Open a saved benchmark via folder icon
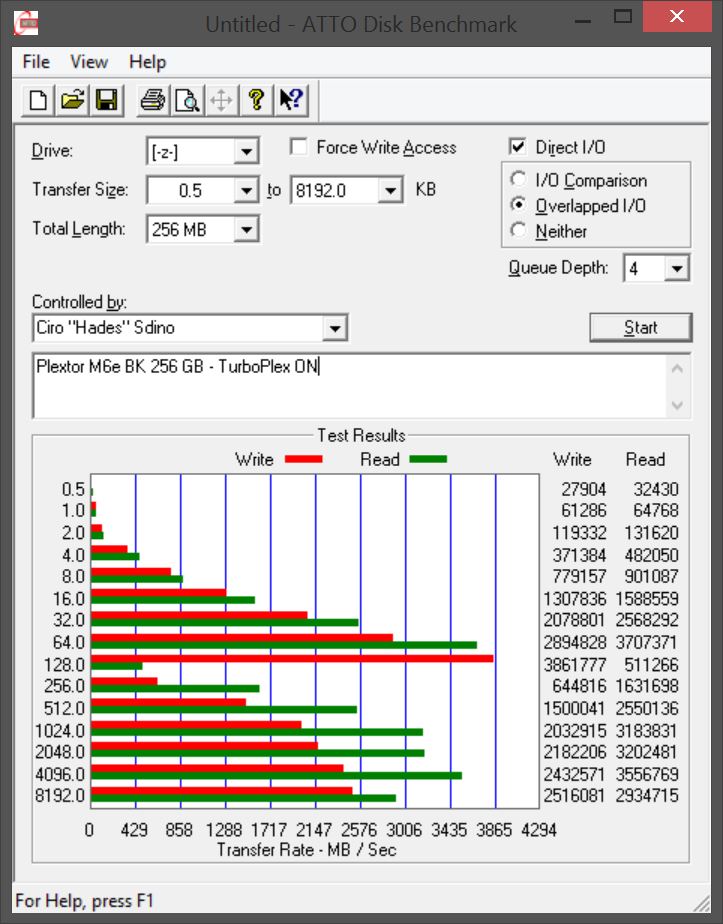The height and width of the screenshot is (924, 723). pyautogui.click(x=72, y=99)
